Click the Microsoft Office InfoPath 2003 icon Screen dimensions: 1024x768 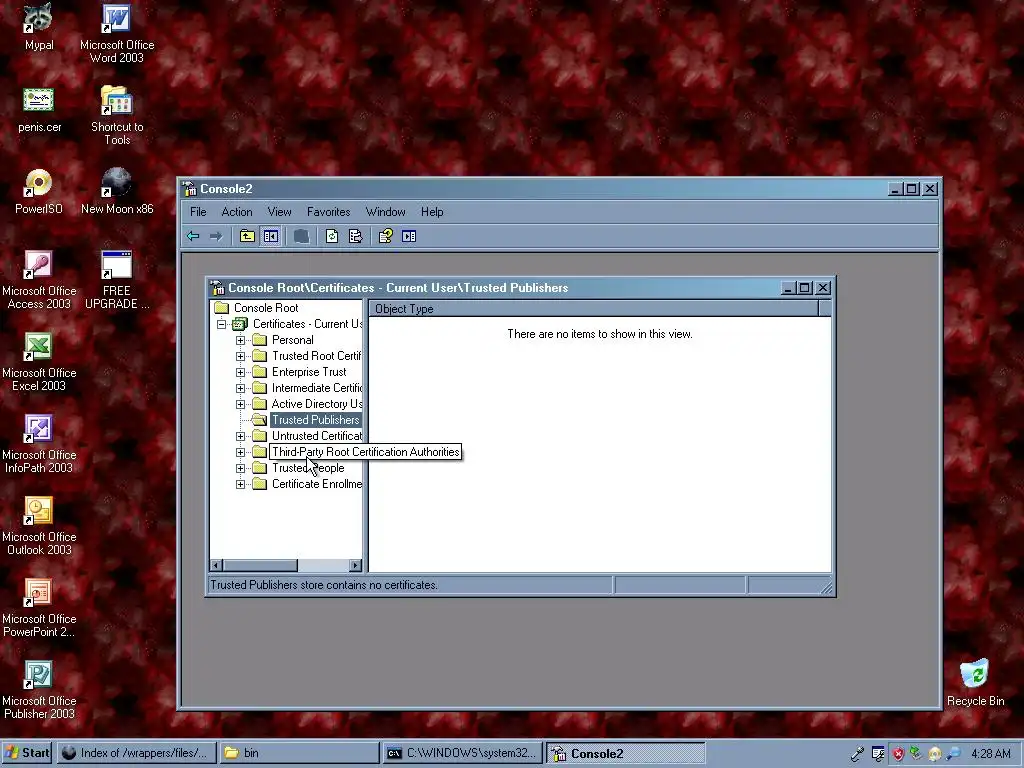(x=39, y=444)
